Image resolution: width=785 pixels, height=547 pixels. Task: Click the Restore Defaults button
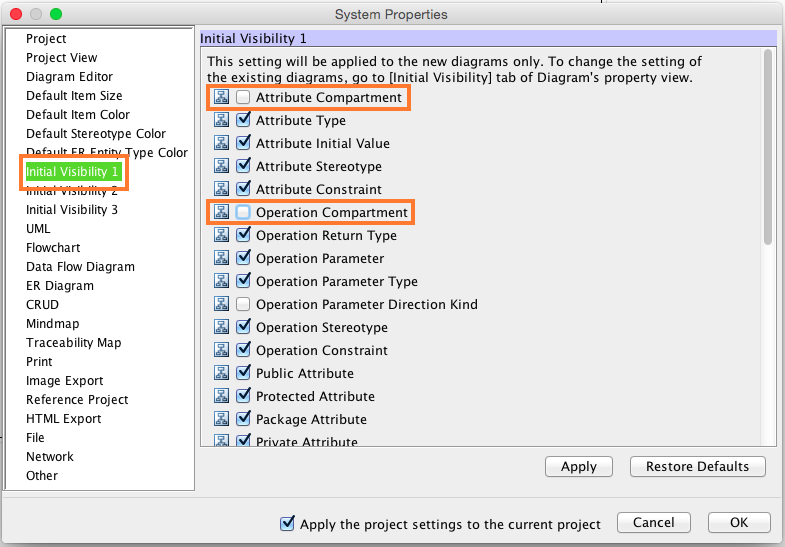pyautogui.click(x=697, y=467)
